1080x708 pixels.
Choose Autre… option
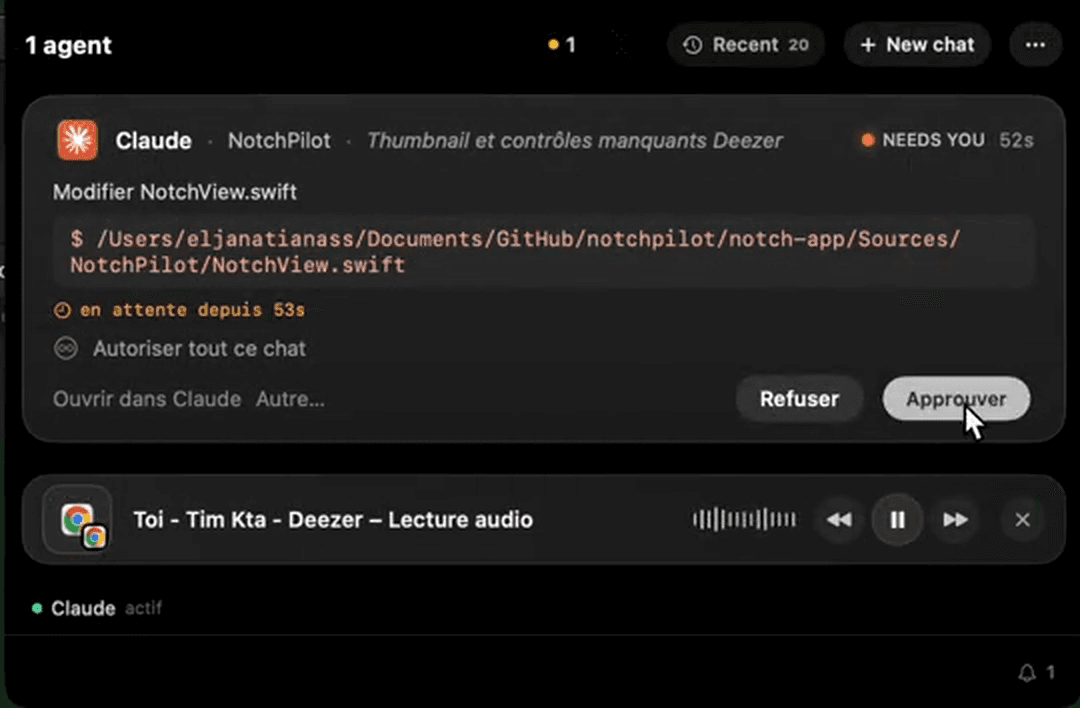click(x=290, y=399)
